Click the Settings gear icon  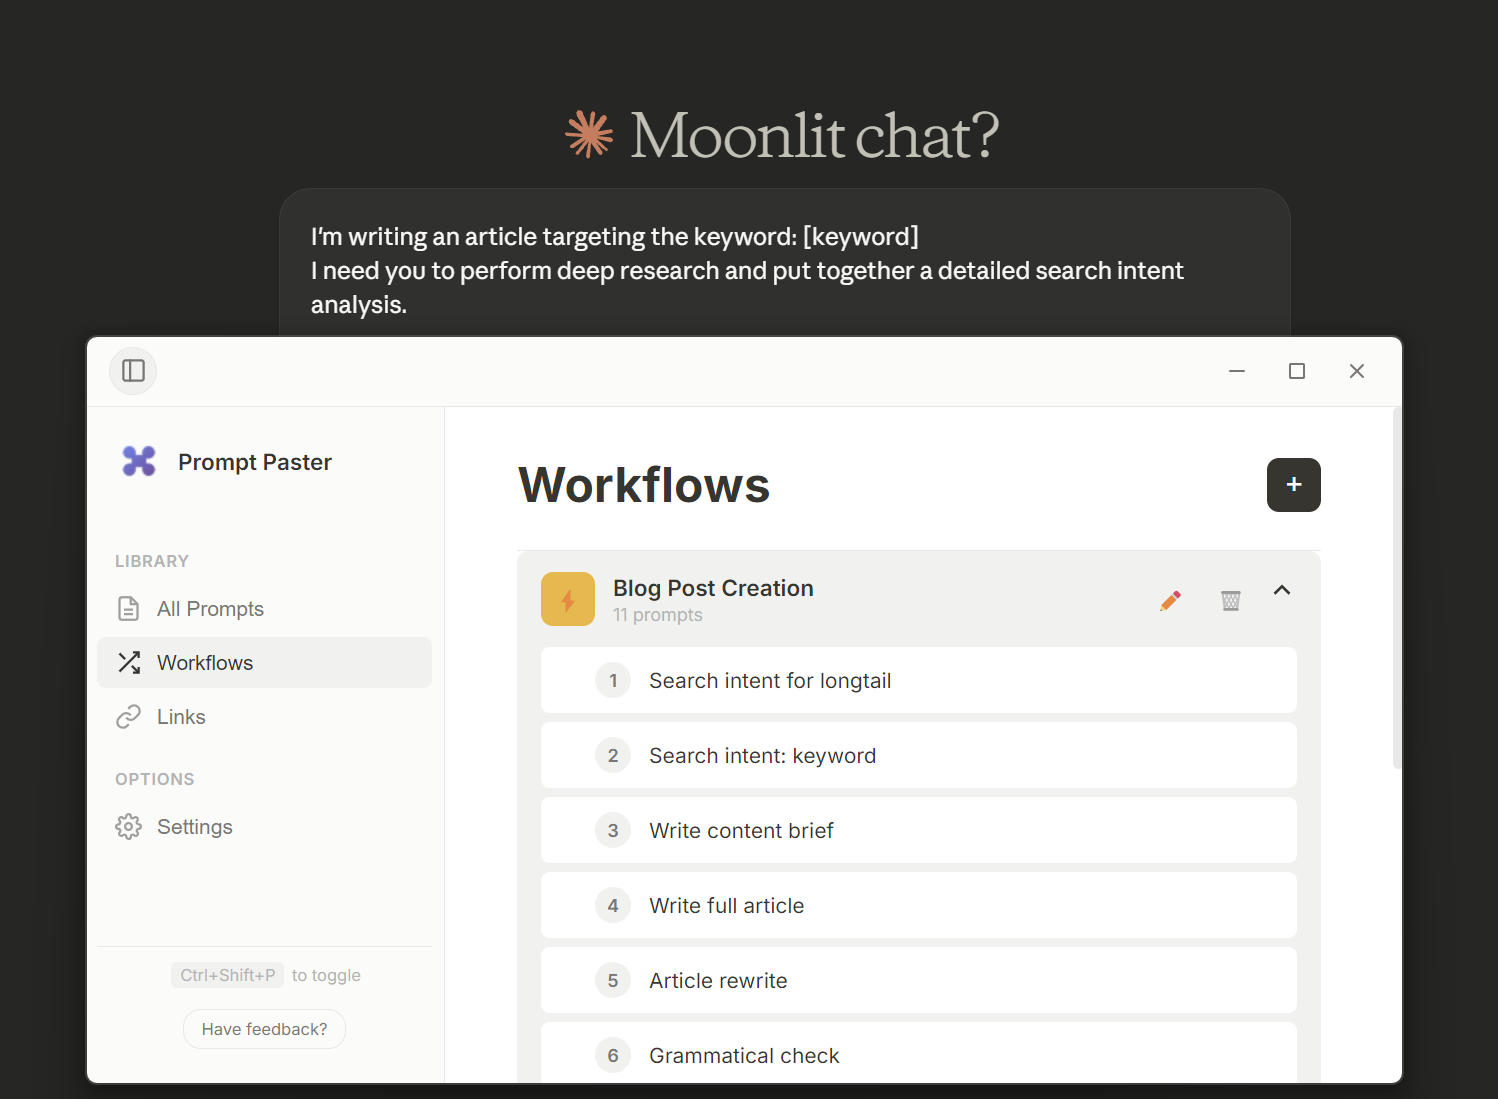pos(129,827)
